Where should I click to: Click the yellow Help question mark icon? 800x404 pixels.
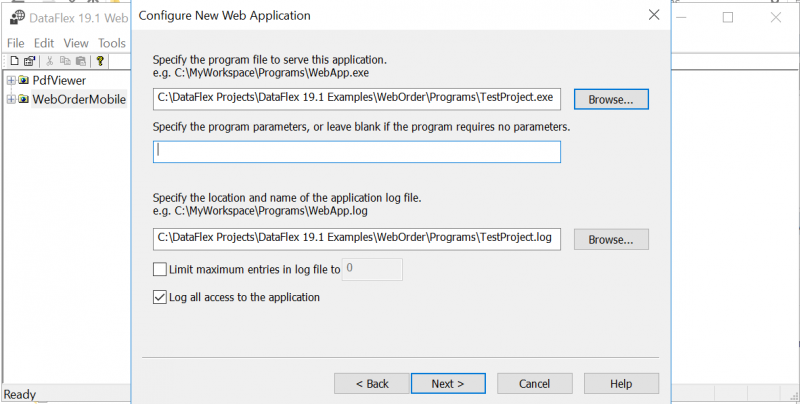100,61
